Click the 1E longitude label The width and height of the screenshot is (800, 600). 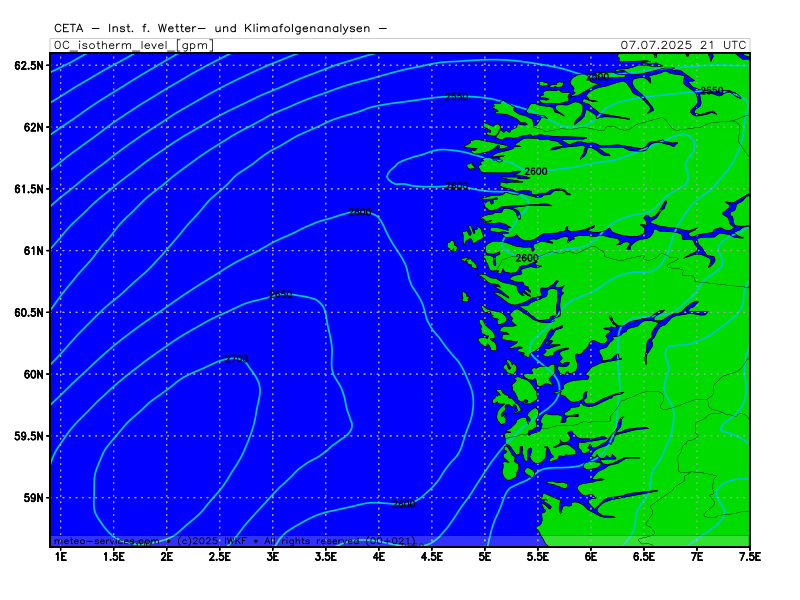point(61,557)
